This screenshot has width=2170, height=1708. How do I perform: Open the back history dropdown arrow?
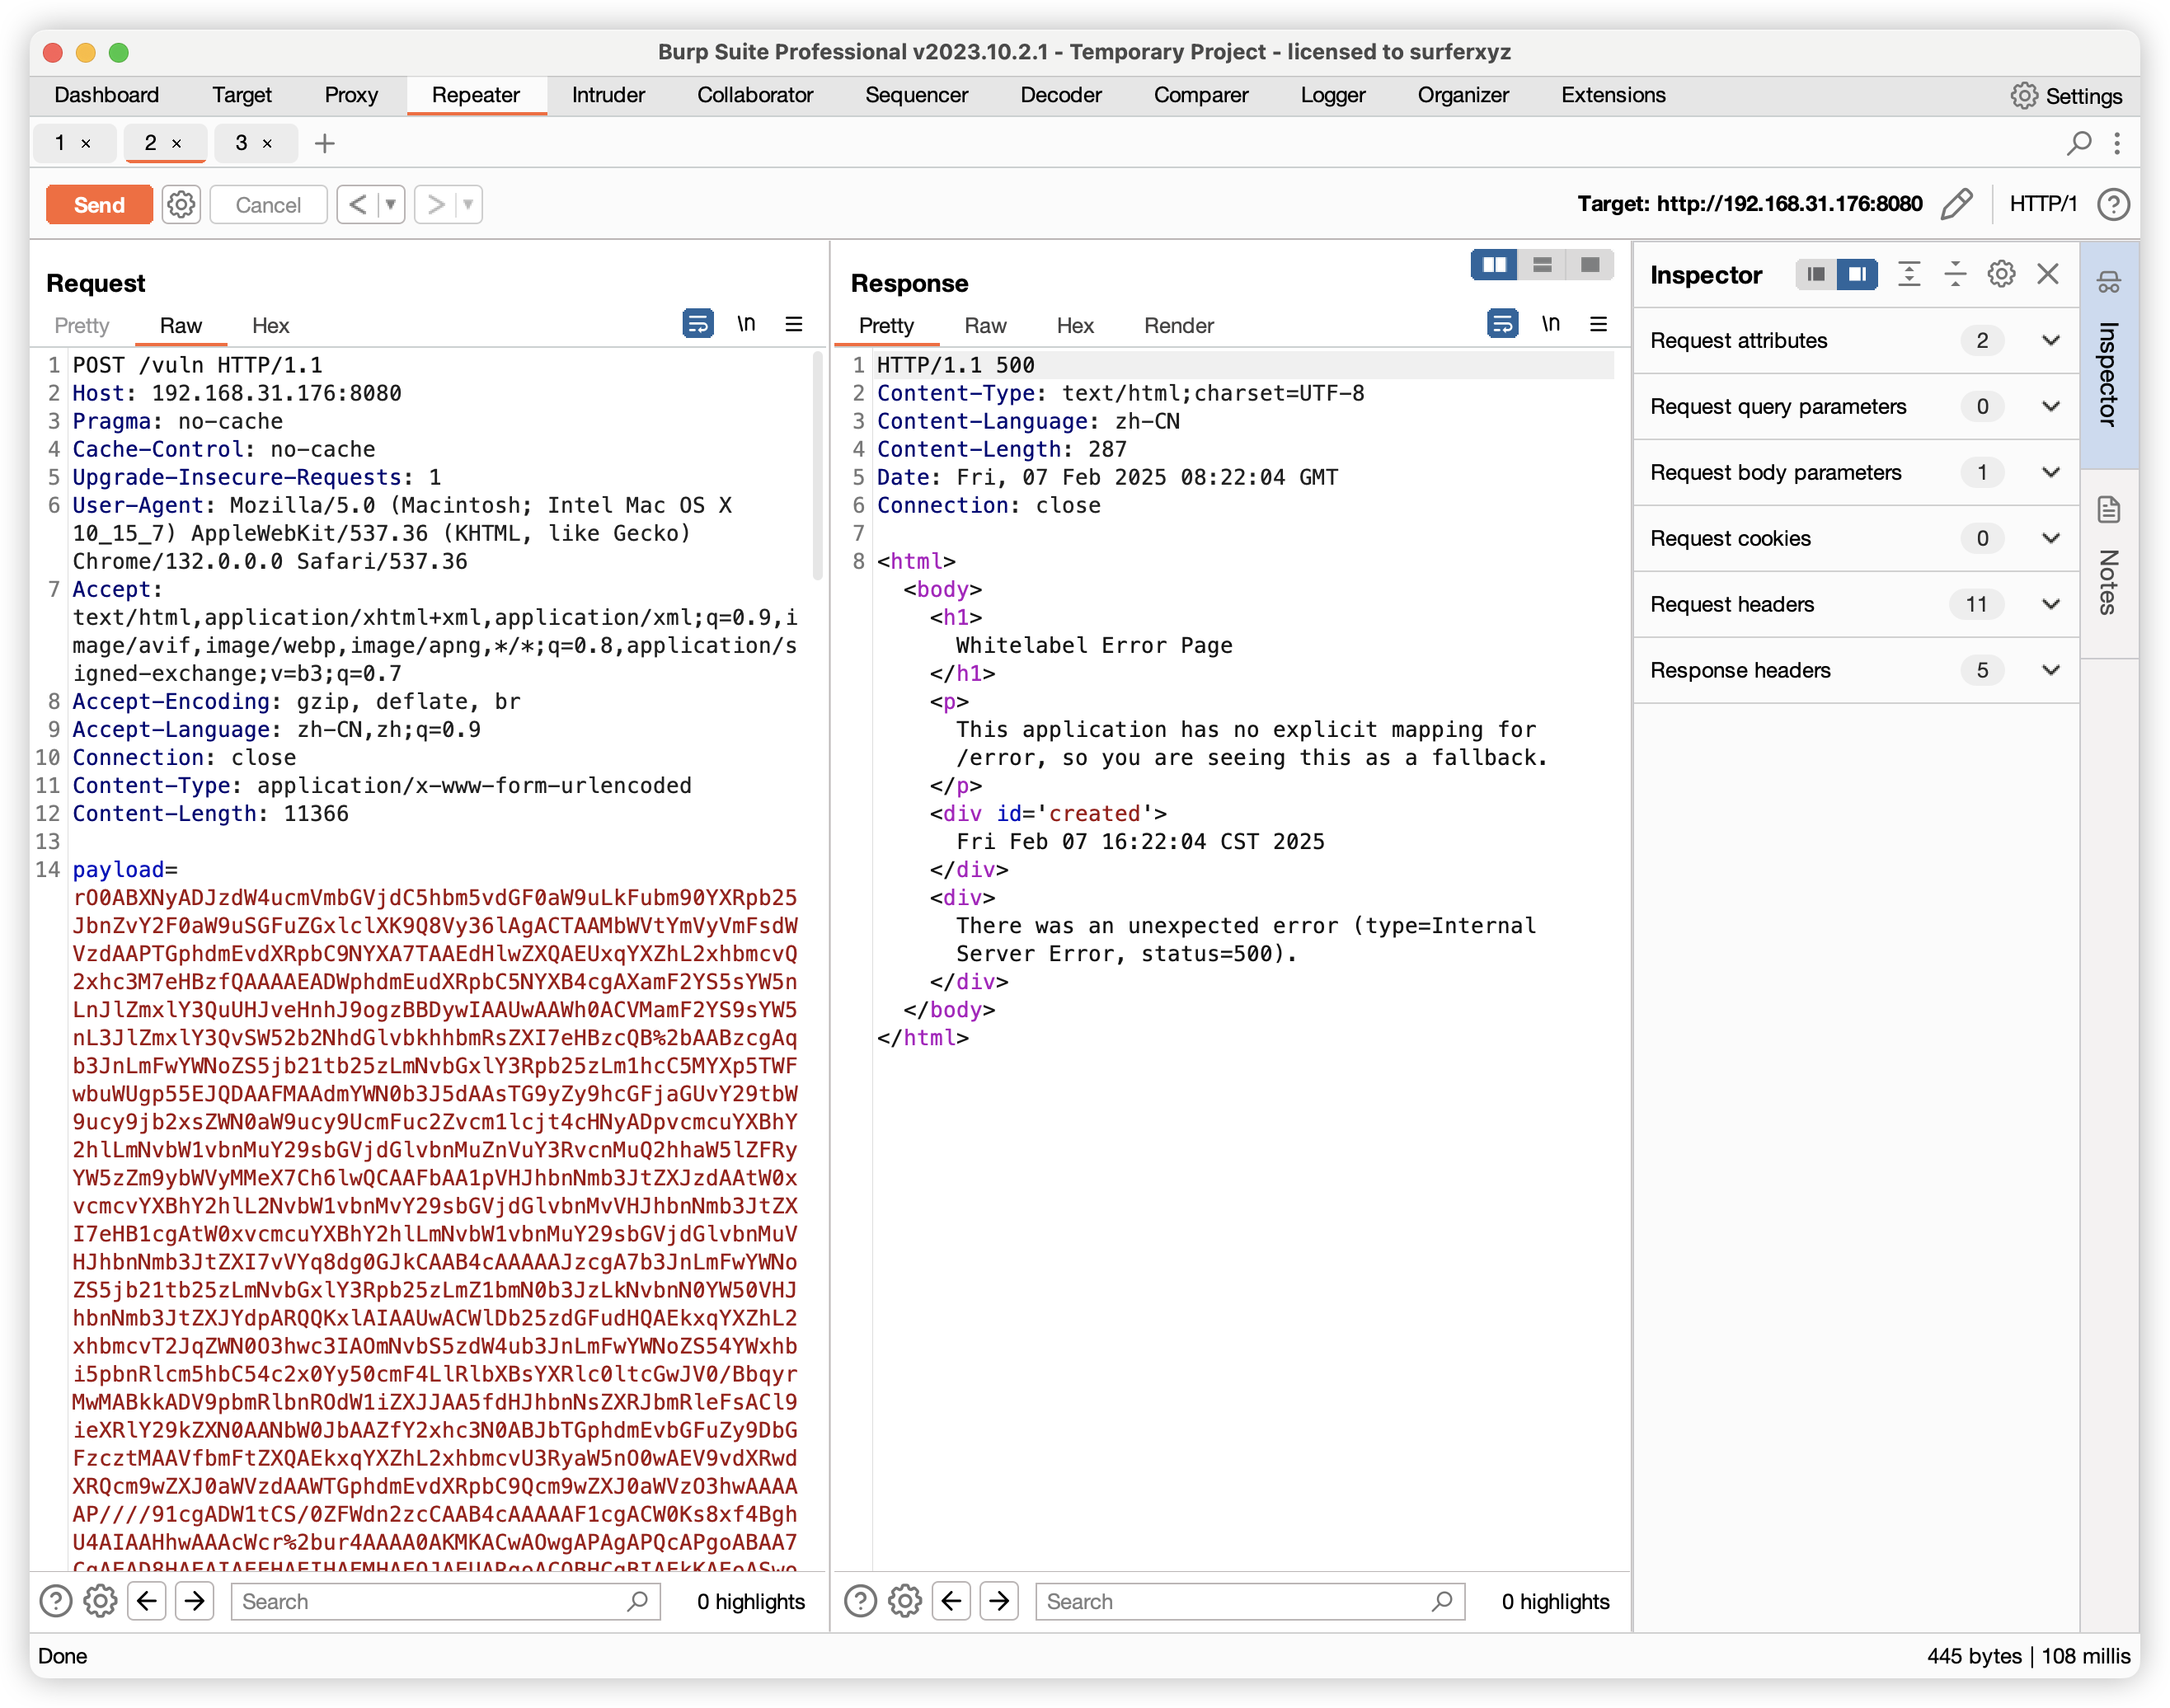click(391, 205)
